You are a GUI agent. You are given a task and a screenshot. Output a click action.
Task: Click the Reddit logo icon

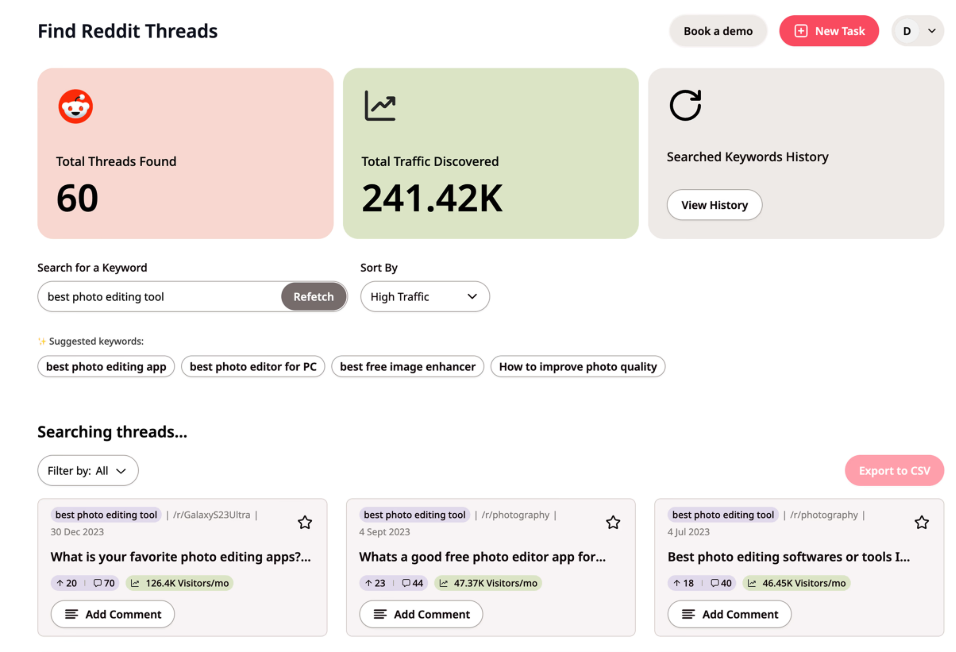coord(76,107)
